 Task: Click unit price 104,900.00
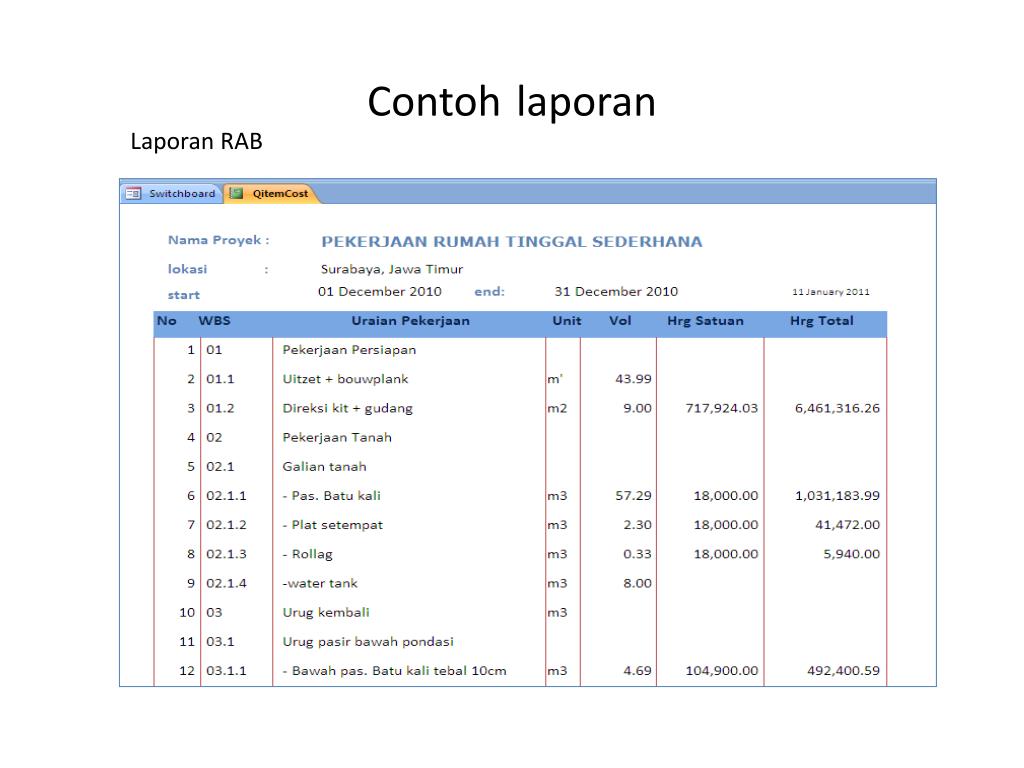coord(722,671)
